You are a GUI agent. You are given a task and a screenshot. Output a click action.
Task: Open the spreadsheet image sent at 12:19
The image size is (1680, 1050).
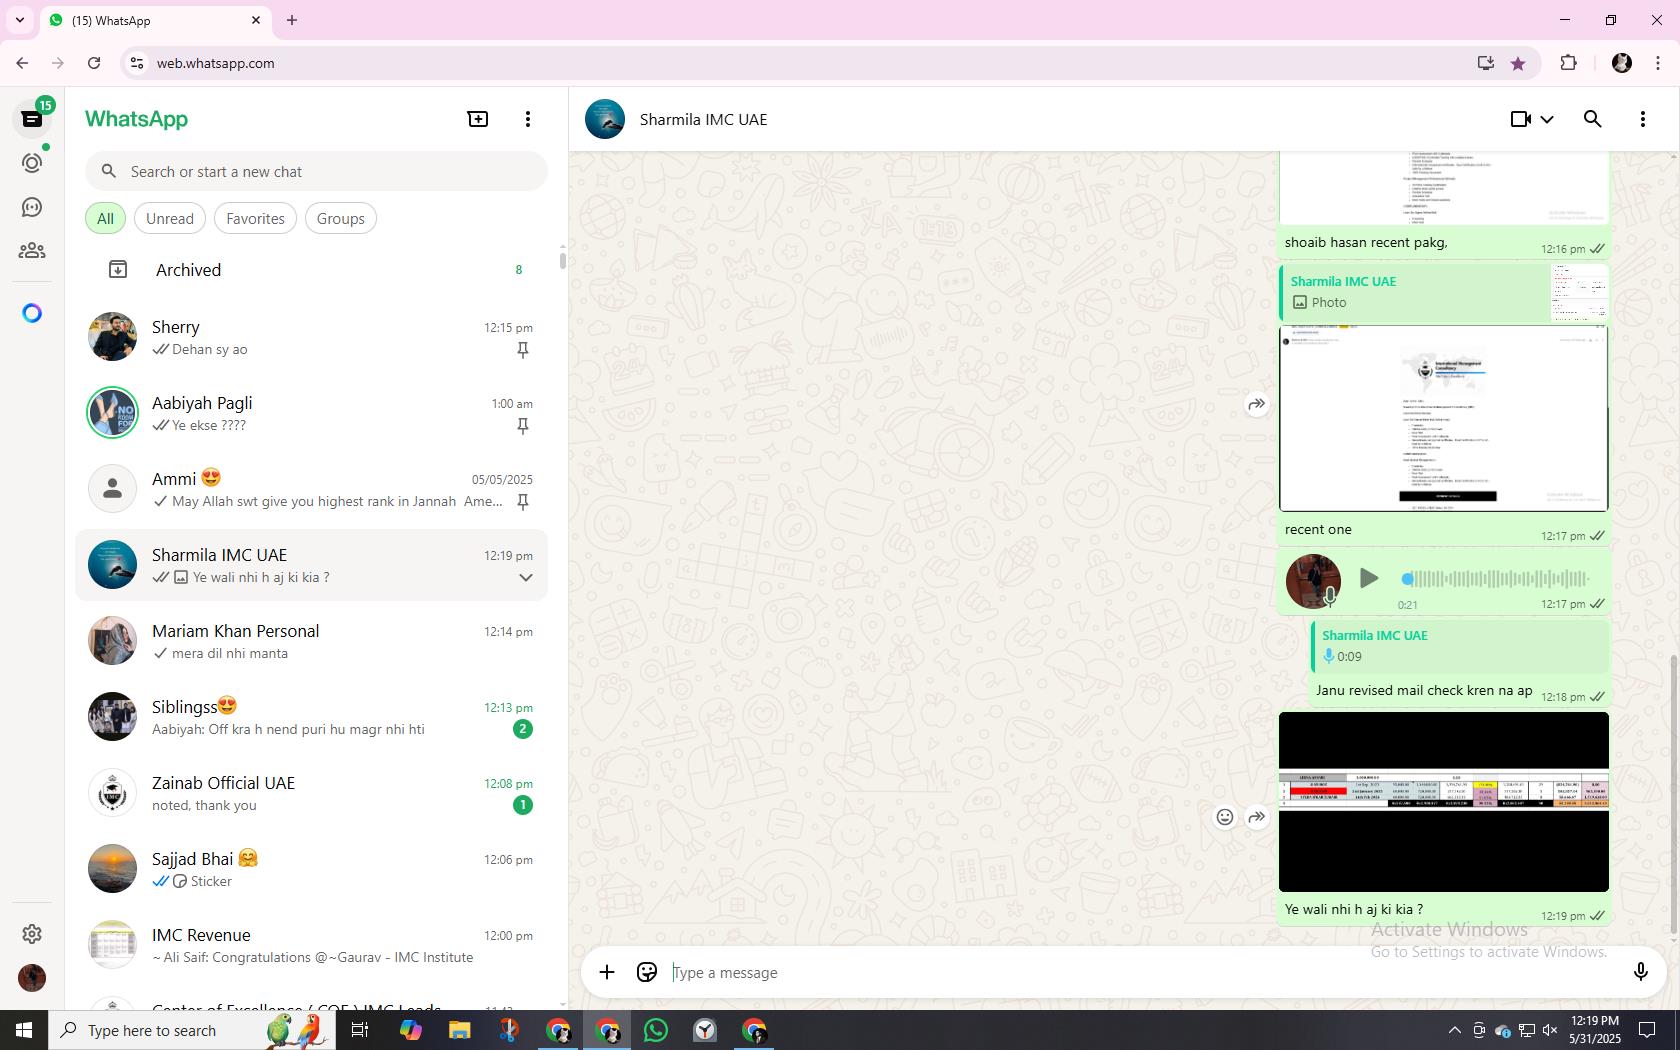[1444, 802]
